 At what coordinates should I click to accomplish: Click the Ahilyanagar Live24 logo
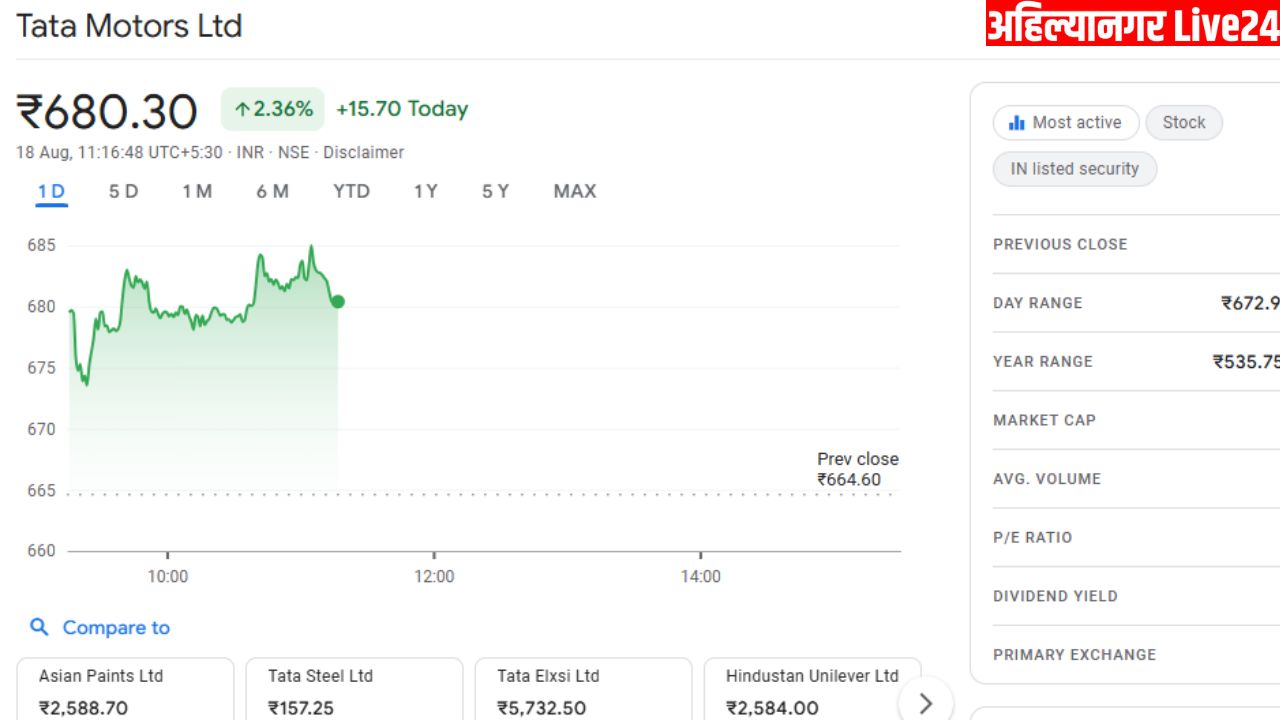point(1132,25)
